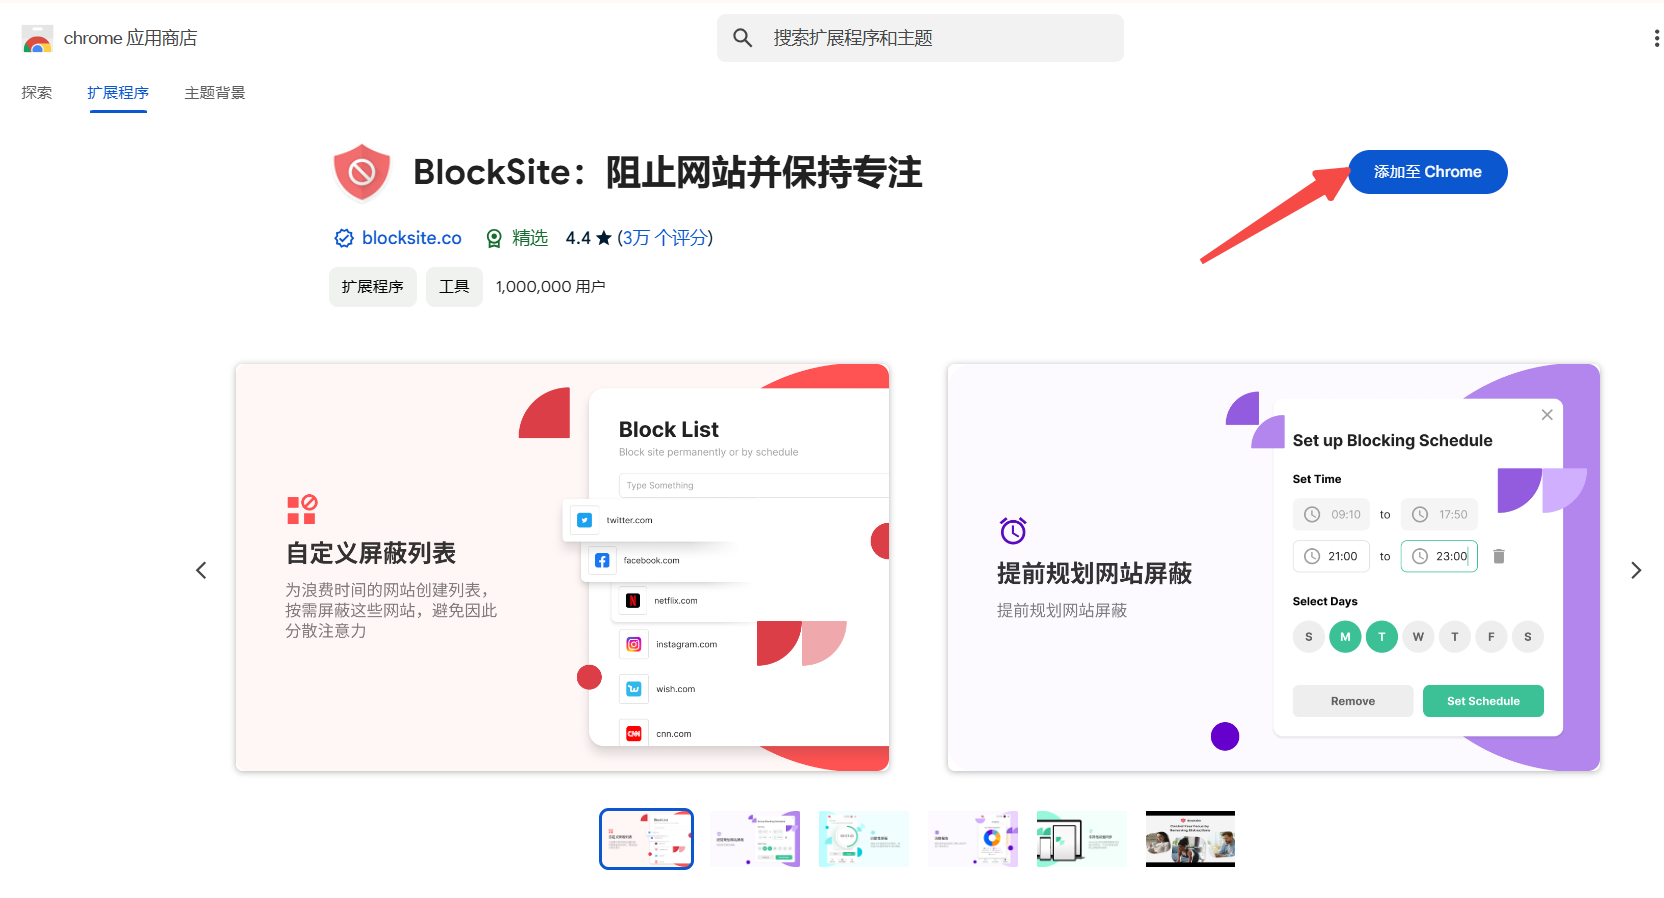Show next screenshot with right arrow
1664x898 pixels.
pos(1636,570)
